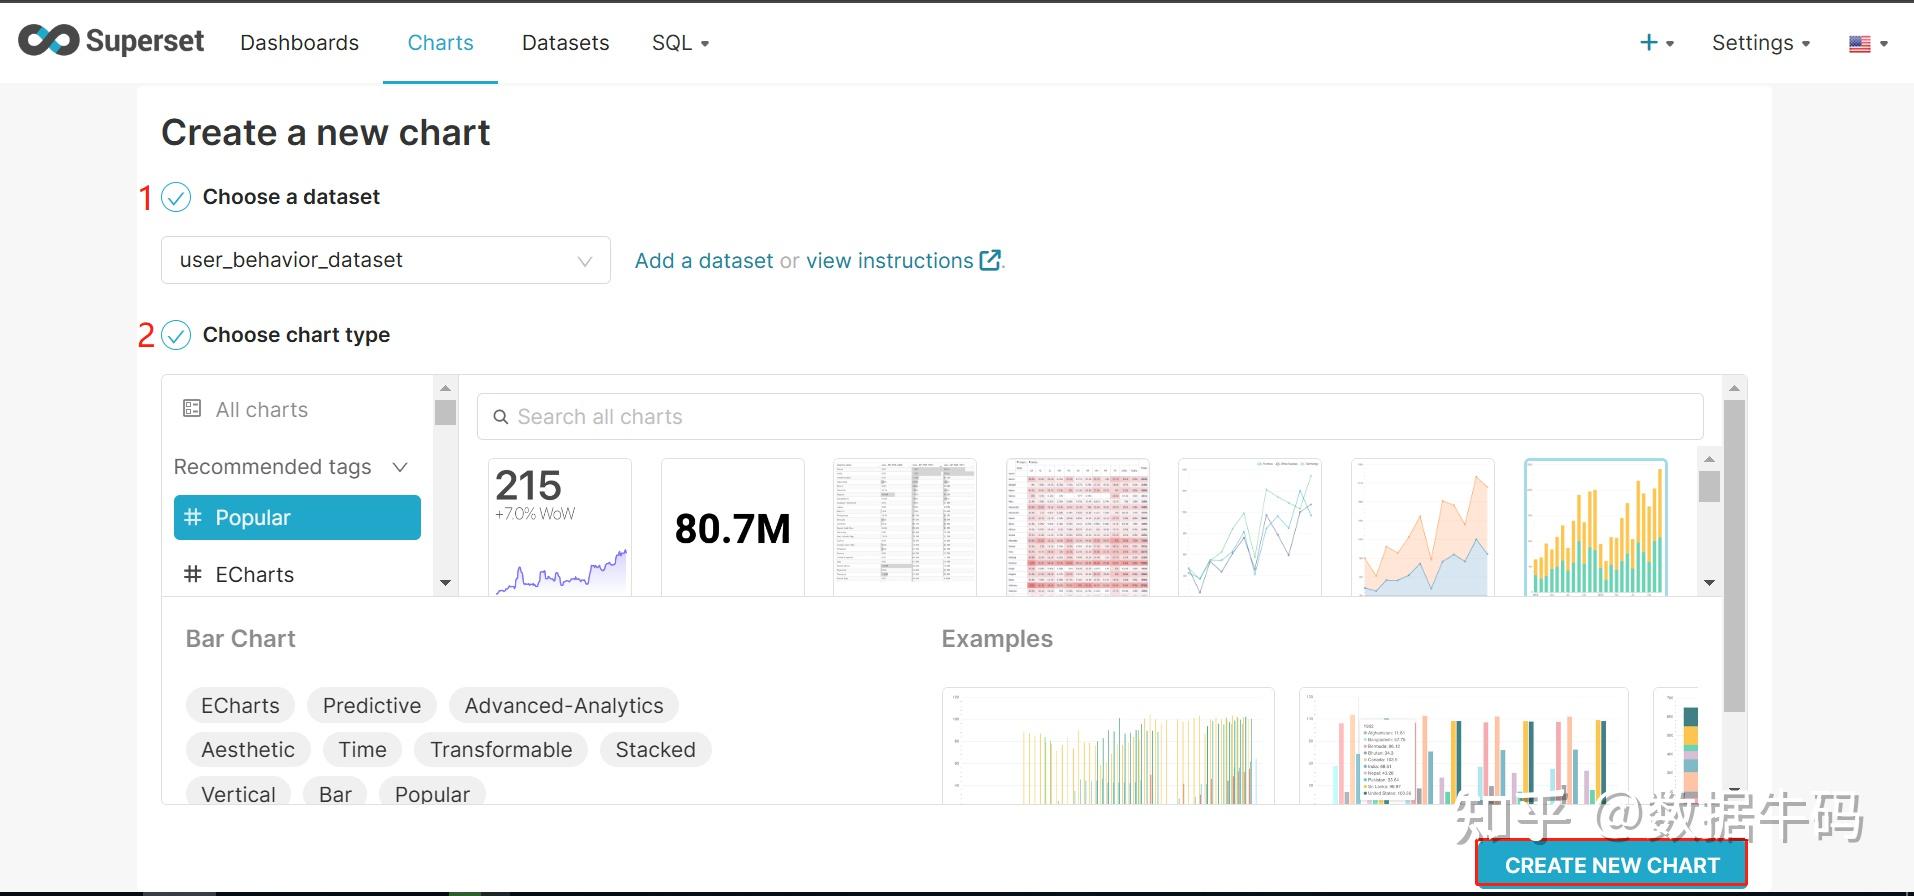
Task: Filter by the Stacked tag pill
Action: [655, 750]
